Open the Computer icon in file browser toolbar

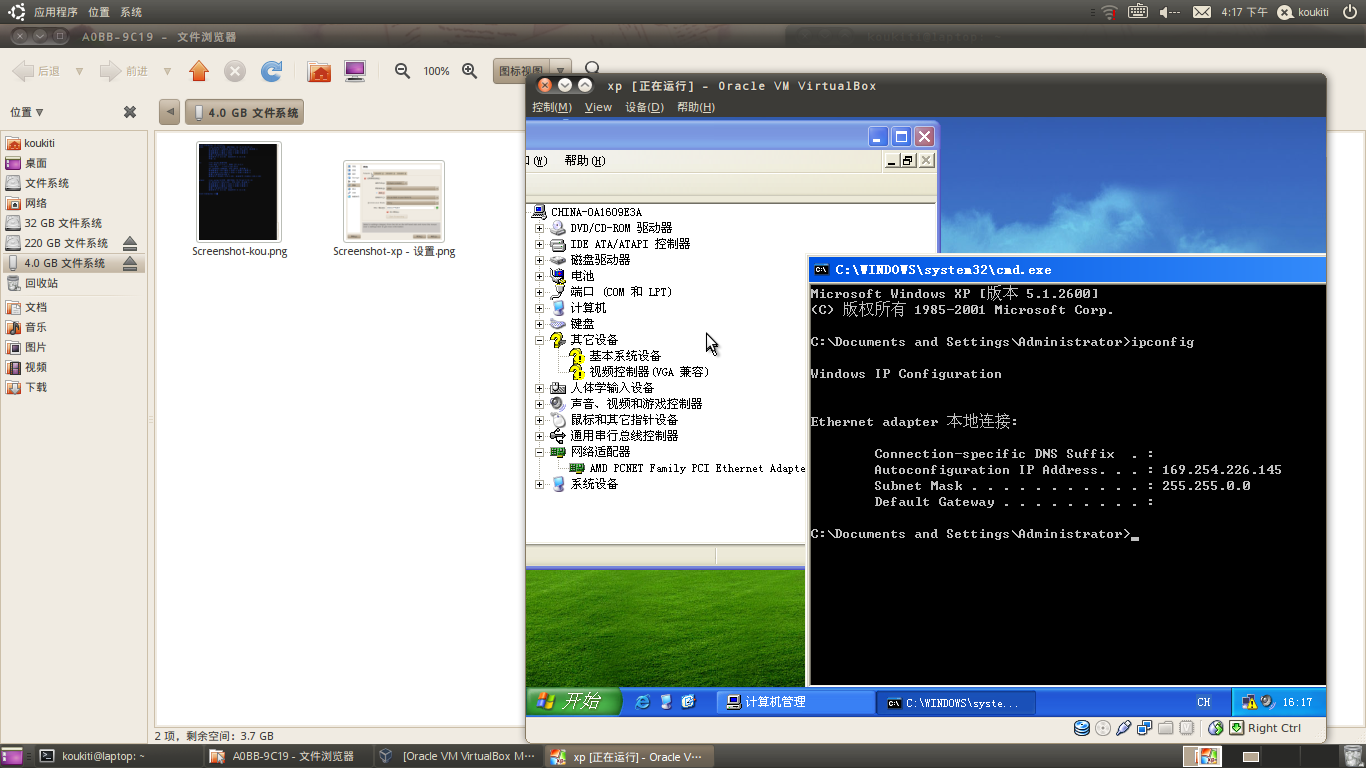tap(354, 71)
